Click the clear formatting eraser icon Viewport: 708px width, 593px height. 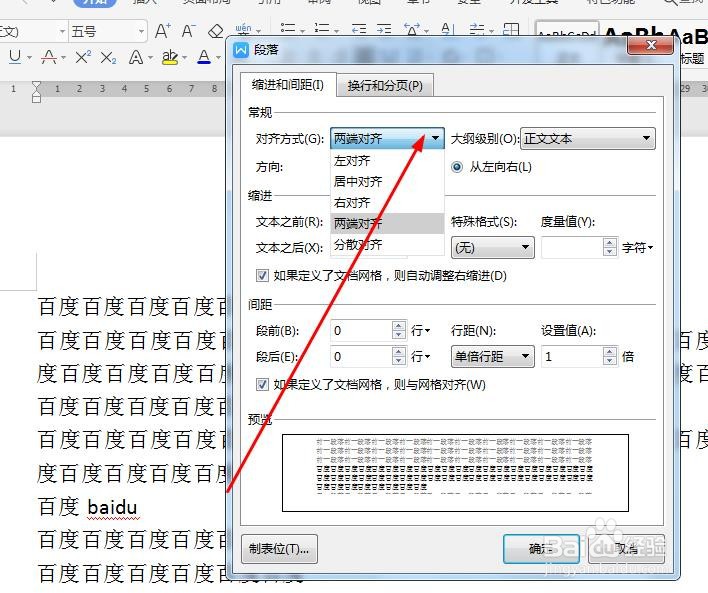click(x=215, y=31)
